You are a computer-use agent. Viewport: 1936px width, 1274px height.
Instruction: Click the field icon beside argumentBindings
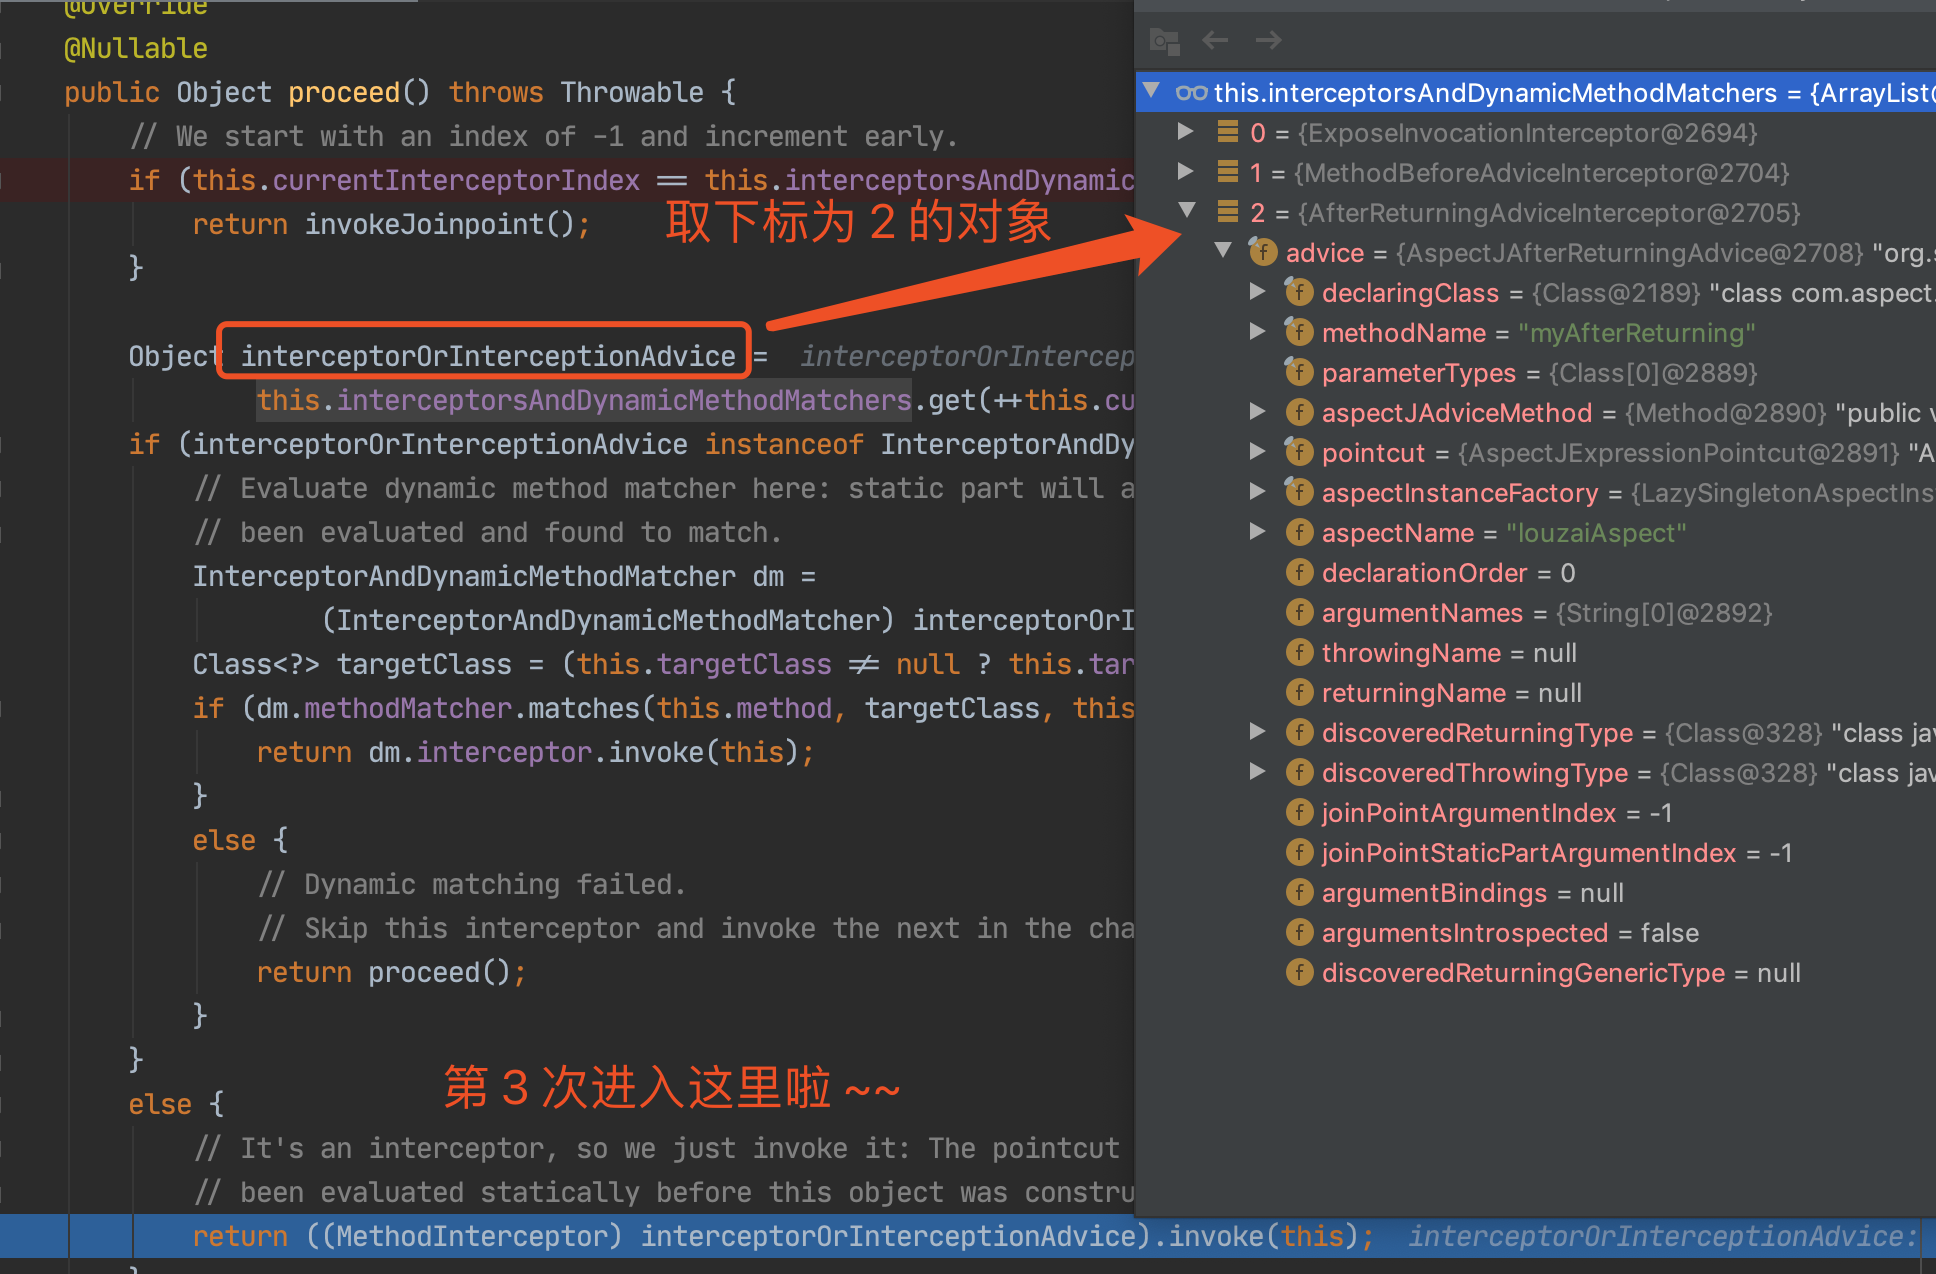pos(1299,892)
